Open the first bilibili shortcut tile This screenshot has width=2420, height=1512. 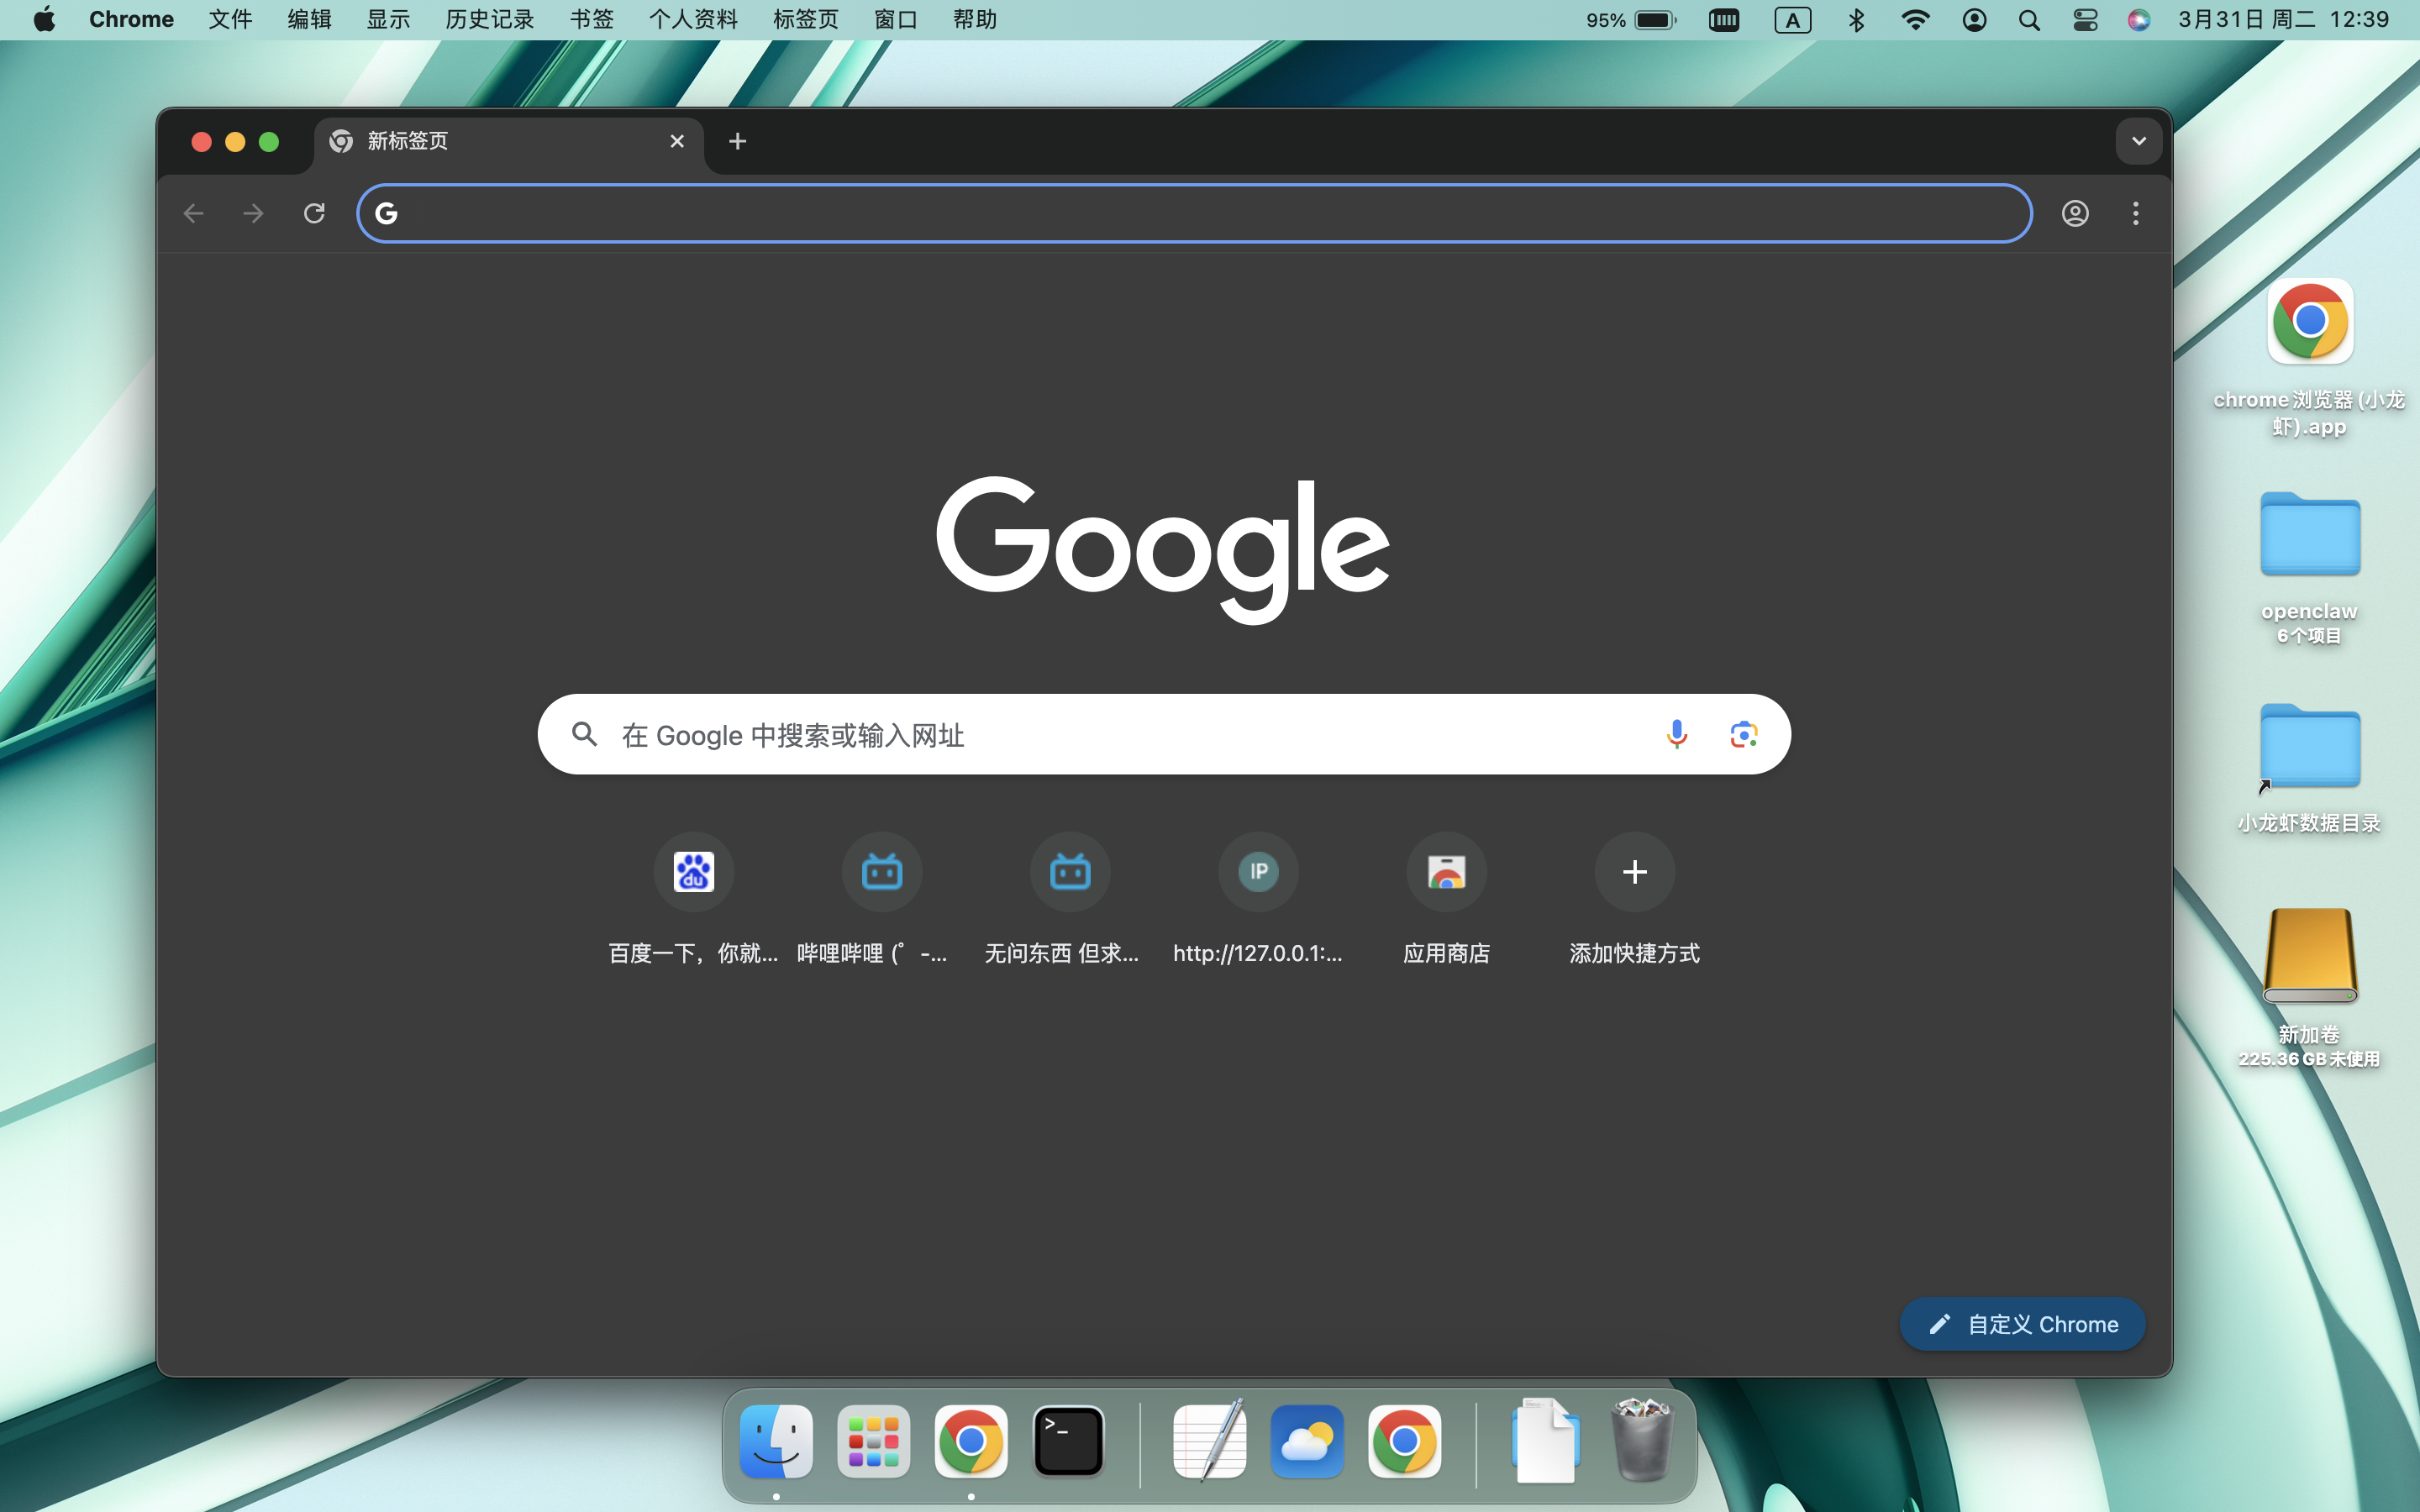coord(881,872)
